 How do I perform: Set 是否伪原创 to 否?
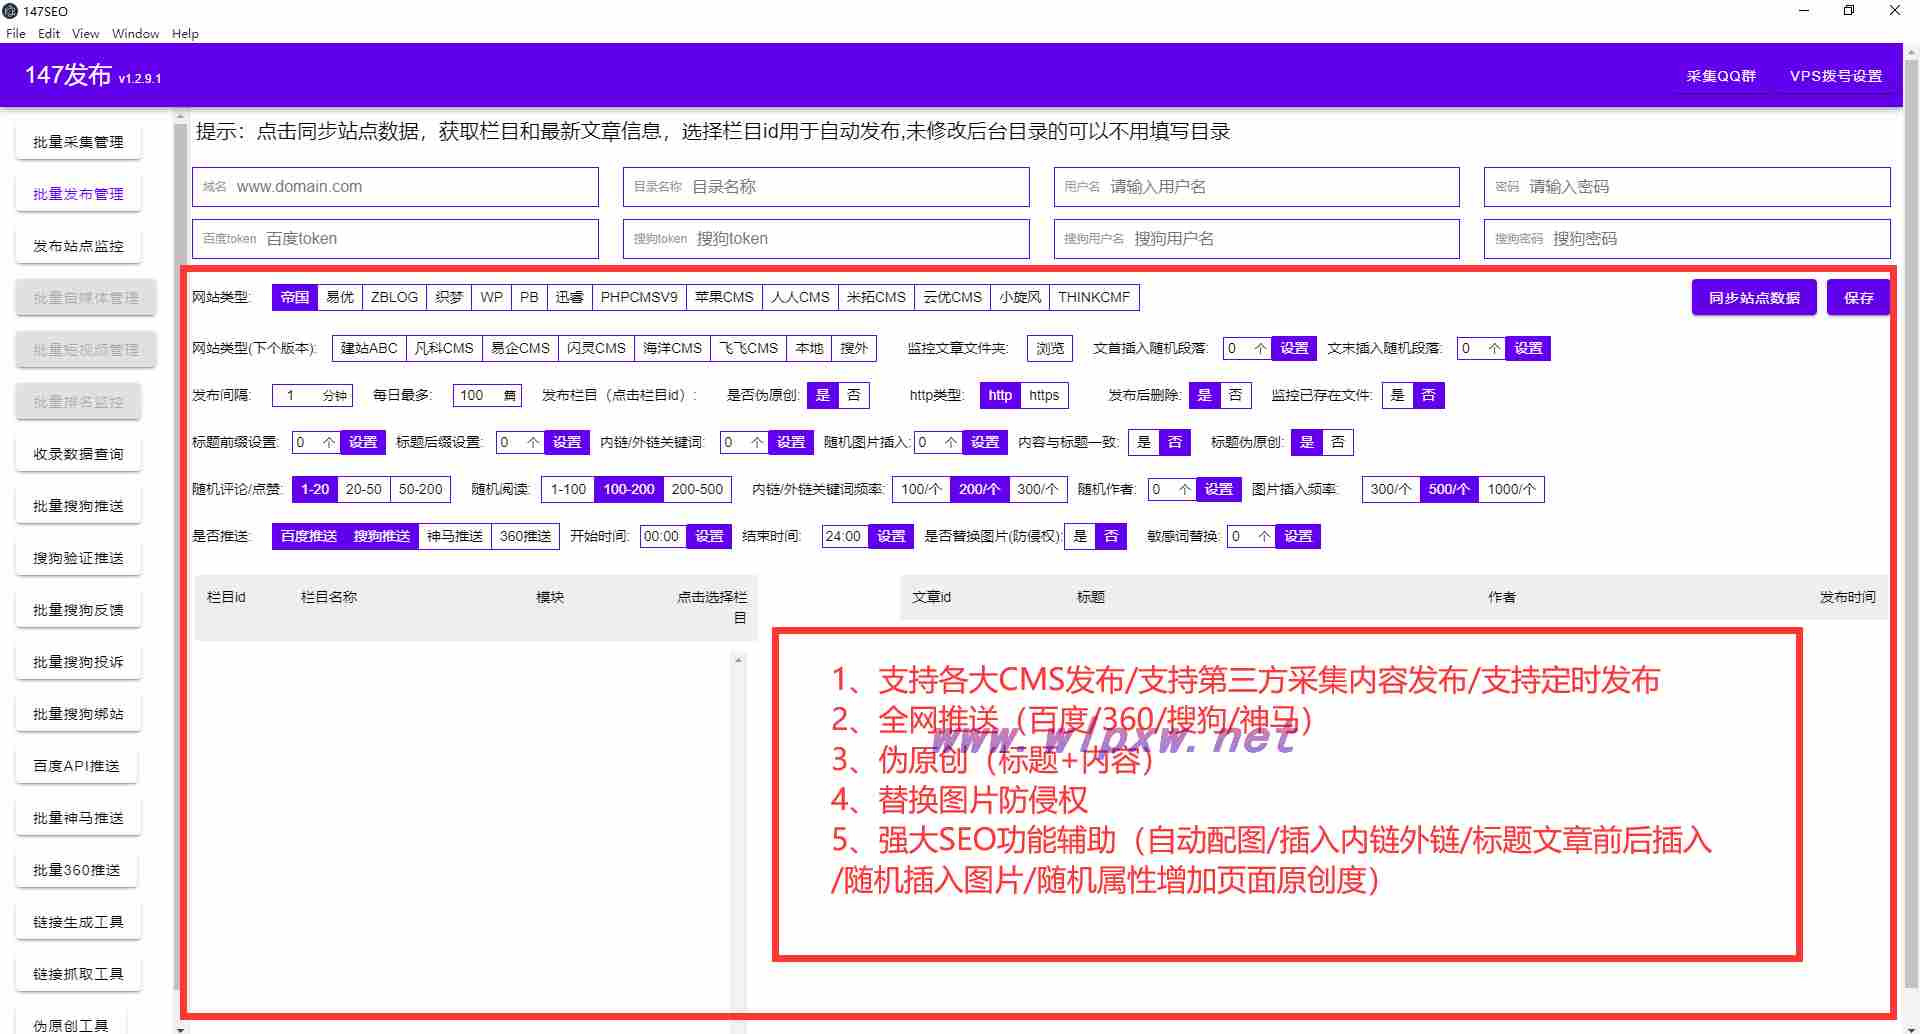tap(853, 395)
